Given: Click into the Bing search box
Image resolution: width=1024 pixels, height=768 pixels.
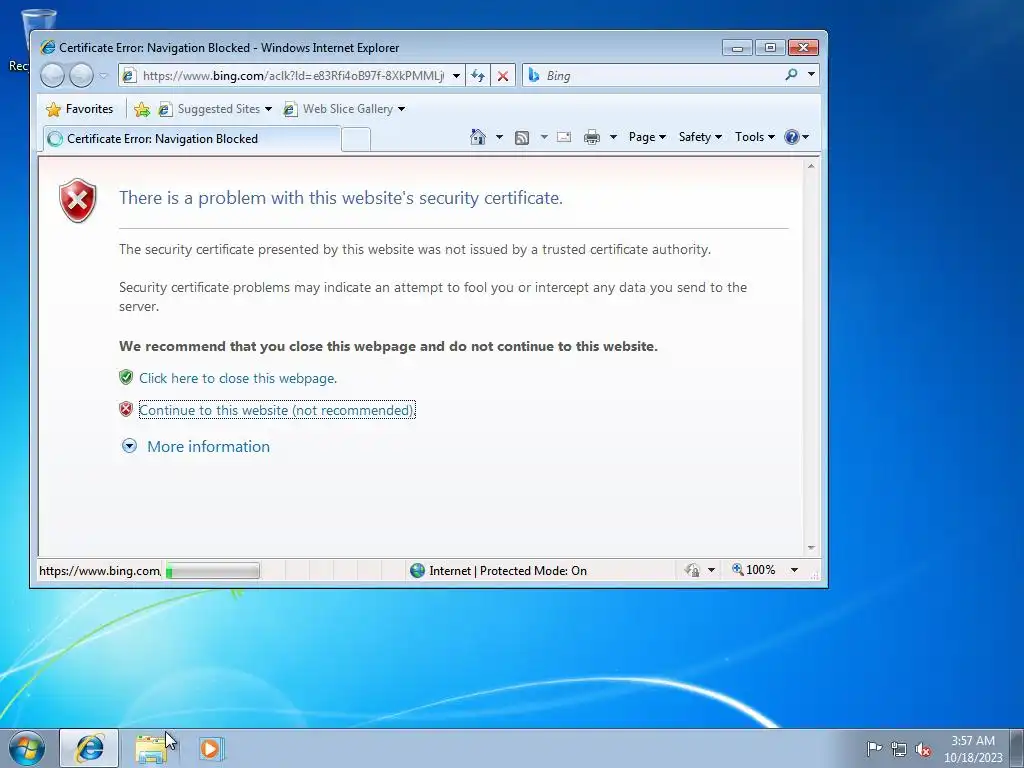Looking at the screenshot, I should (653, 76).
